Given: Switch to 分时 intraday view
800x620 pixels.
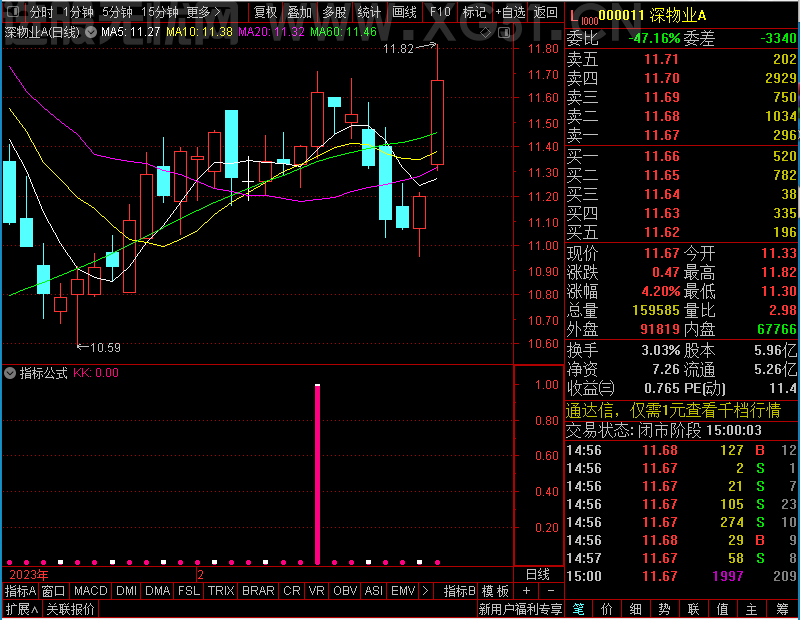Looking at the screenshot, I should pos(41,12).
